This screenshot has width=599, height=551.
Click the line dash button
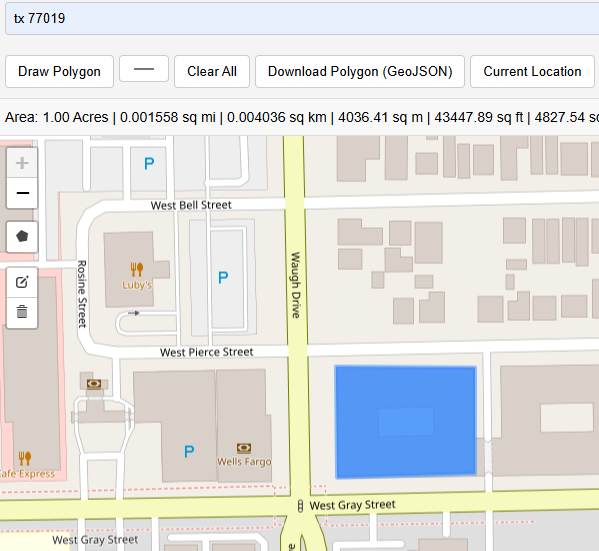(144, 69)
